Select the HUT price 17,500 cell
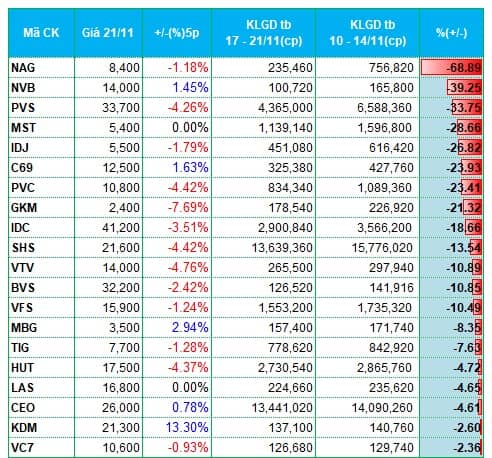This screenshot has width=492, height=458. pos(109,368)
